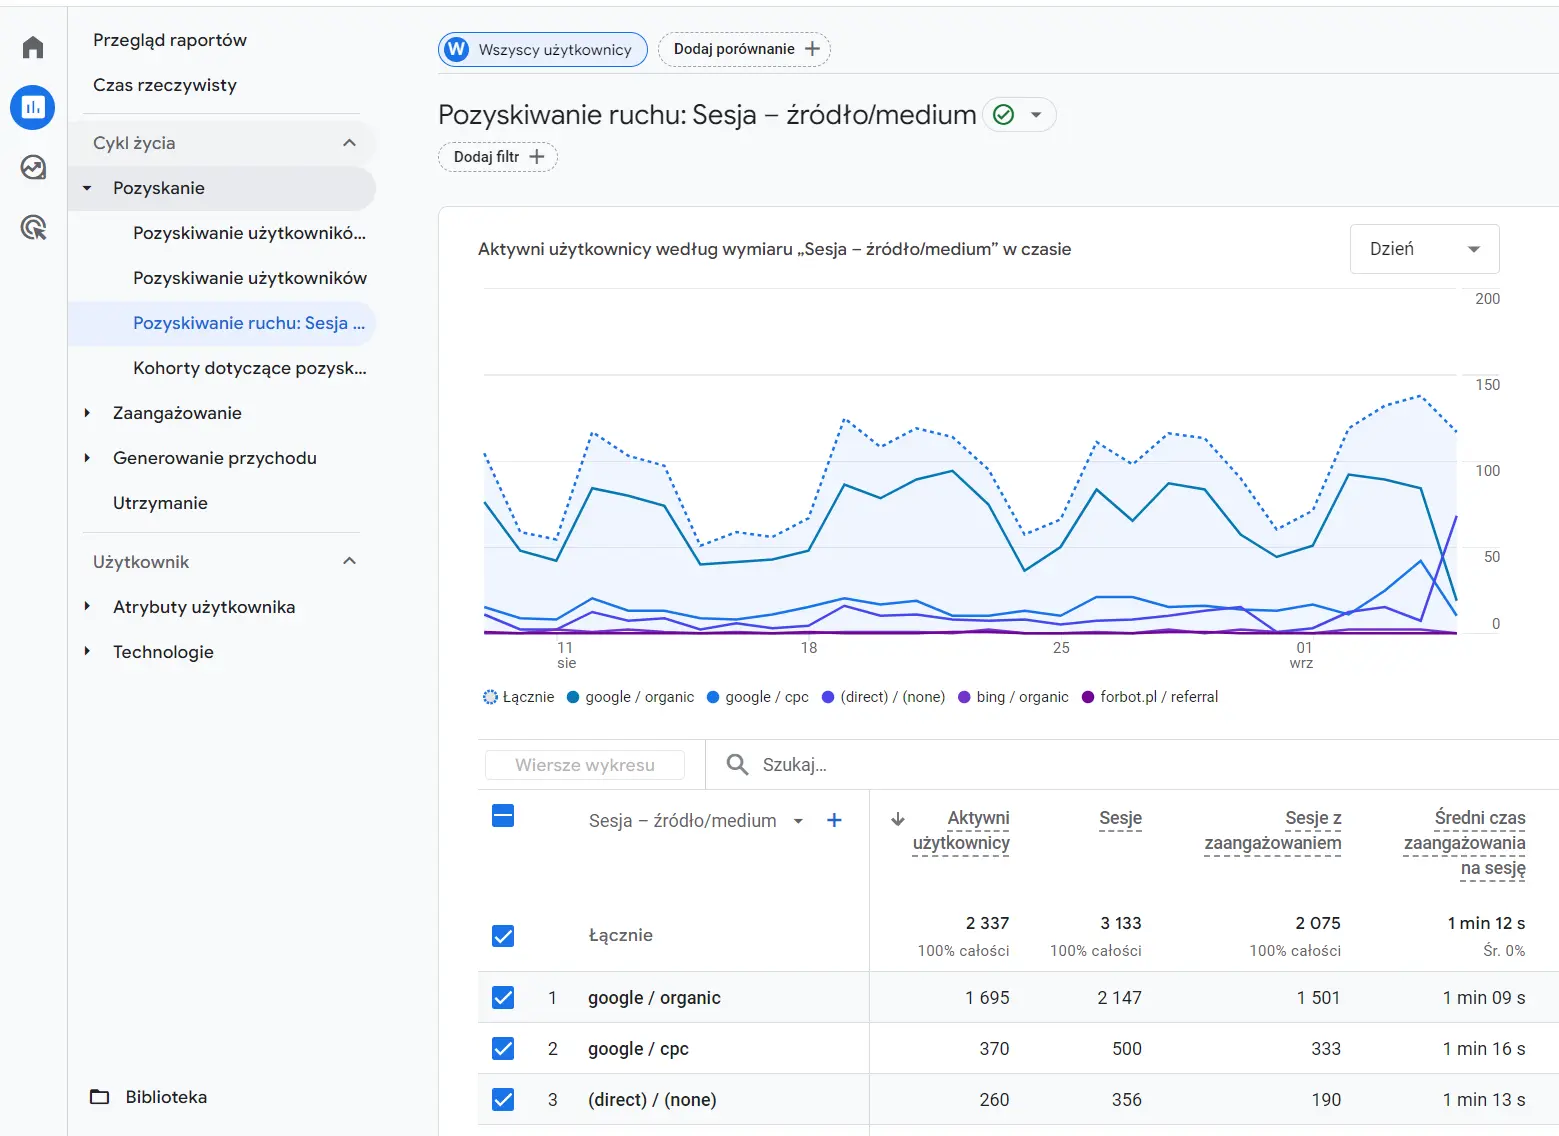
Task: Click the W avatar in Wszyscy użytkownicy chip
Action: pos(457,49)
